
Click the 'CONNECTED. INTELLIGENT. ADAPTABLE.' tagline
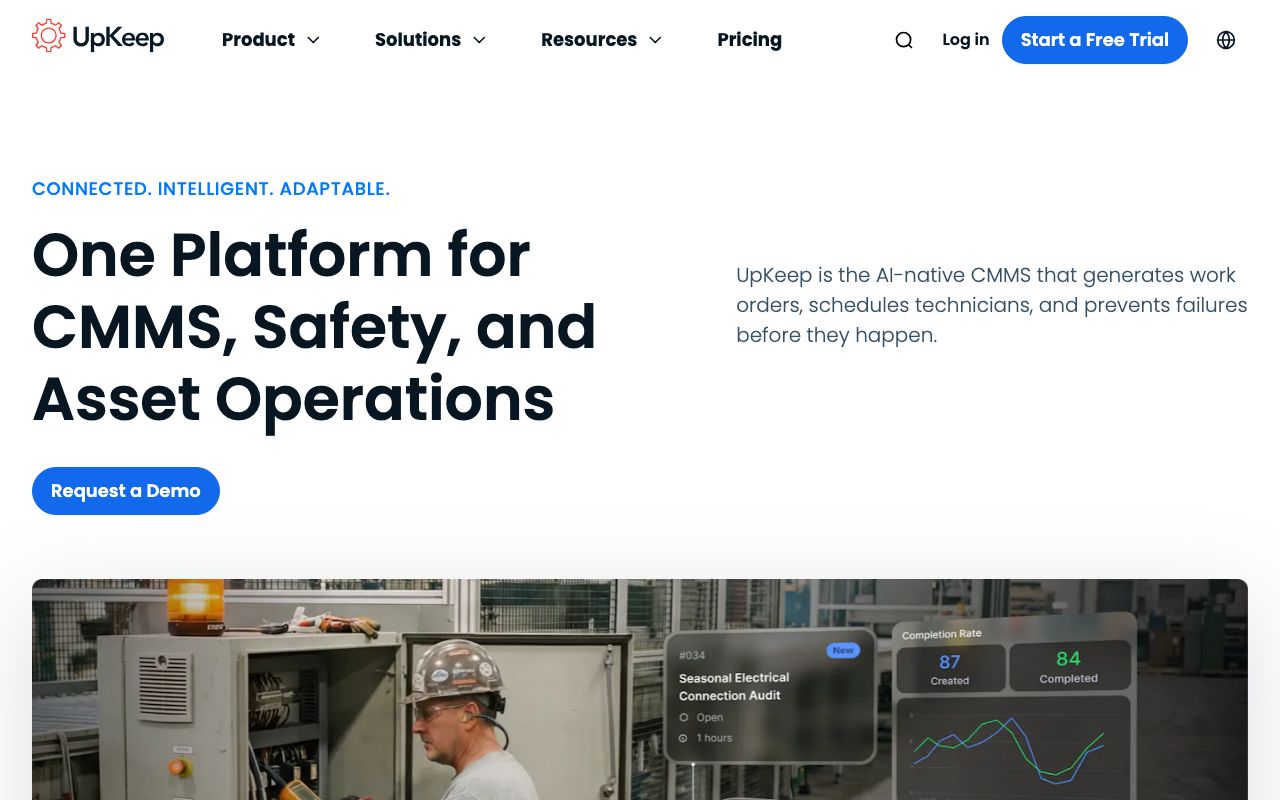tap(211, 189)
